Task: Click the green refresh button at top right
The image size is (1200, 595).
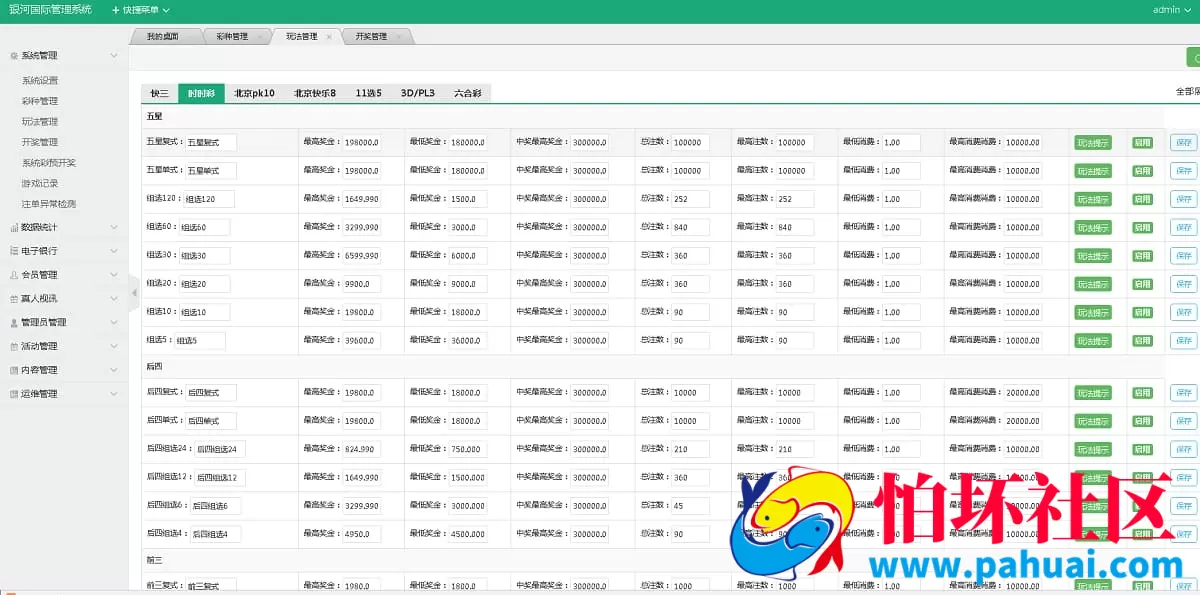Action: click(1192, 59)
